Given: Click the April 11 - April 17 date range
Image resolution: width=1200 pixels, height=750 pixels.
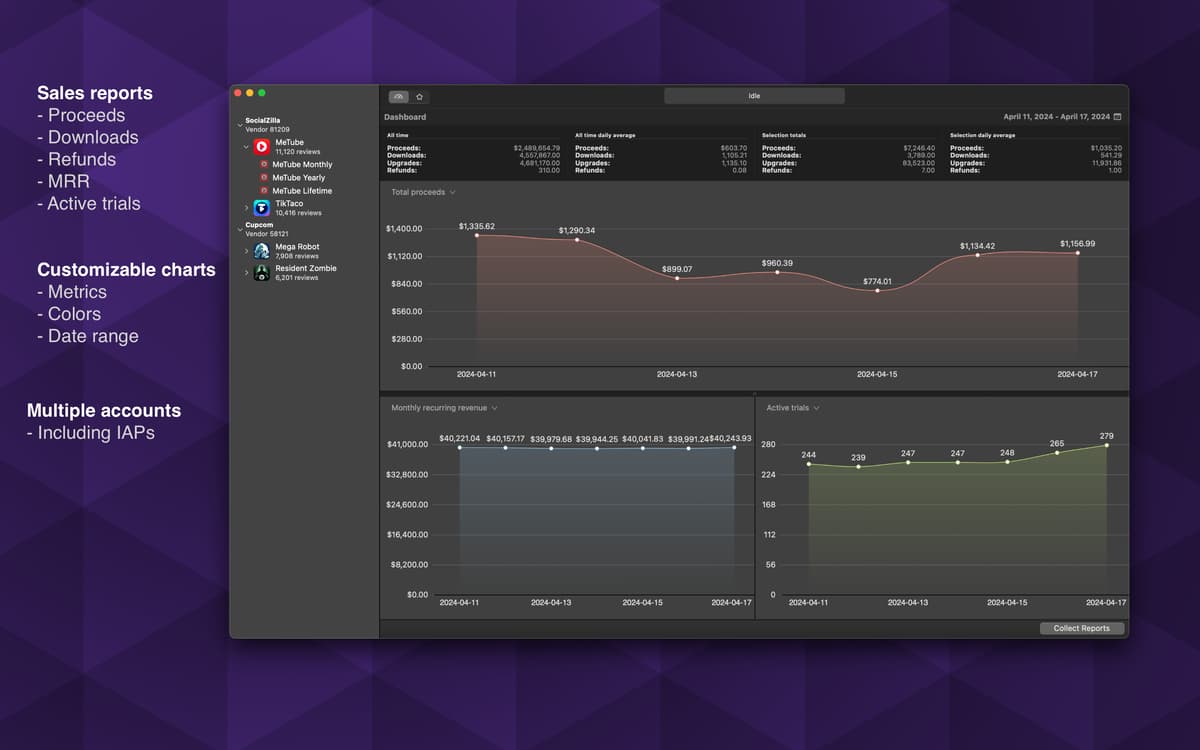Looking at the screenshot, I should [1056, 117].
